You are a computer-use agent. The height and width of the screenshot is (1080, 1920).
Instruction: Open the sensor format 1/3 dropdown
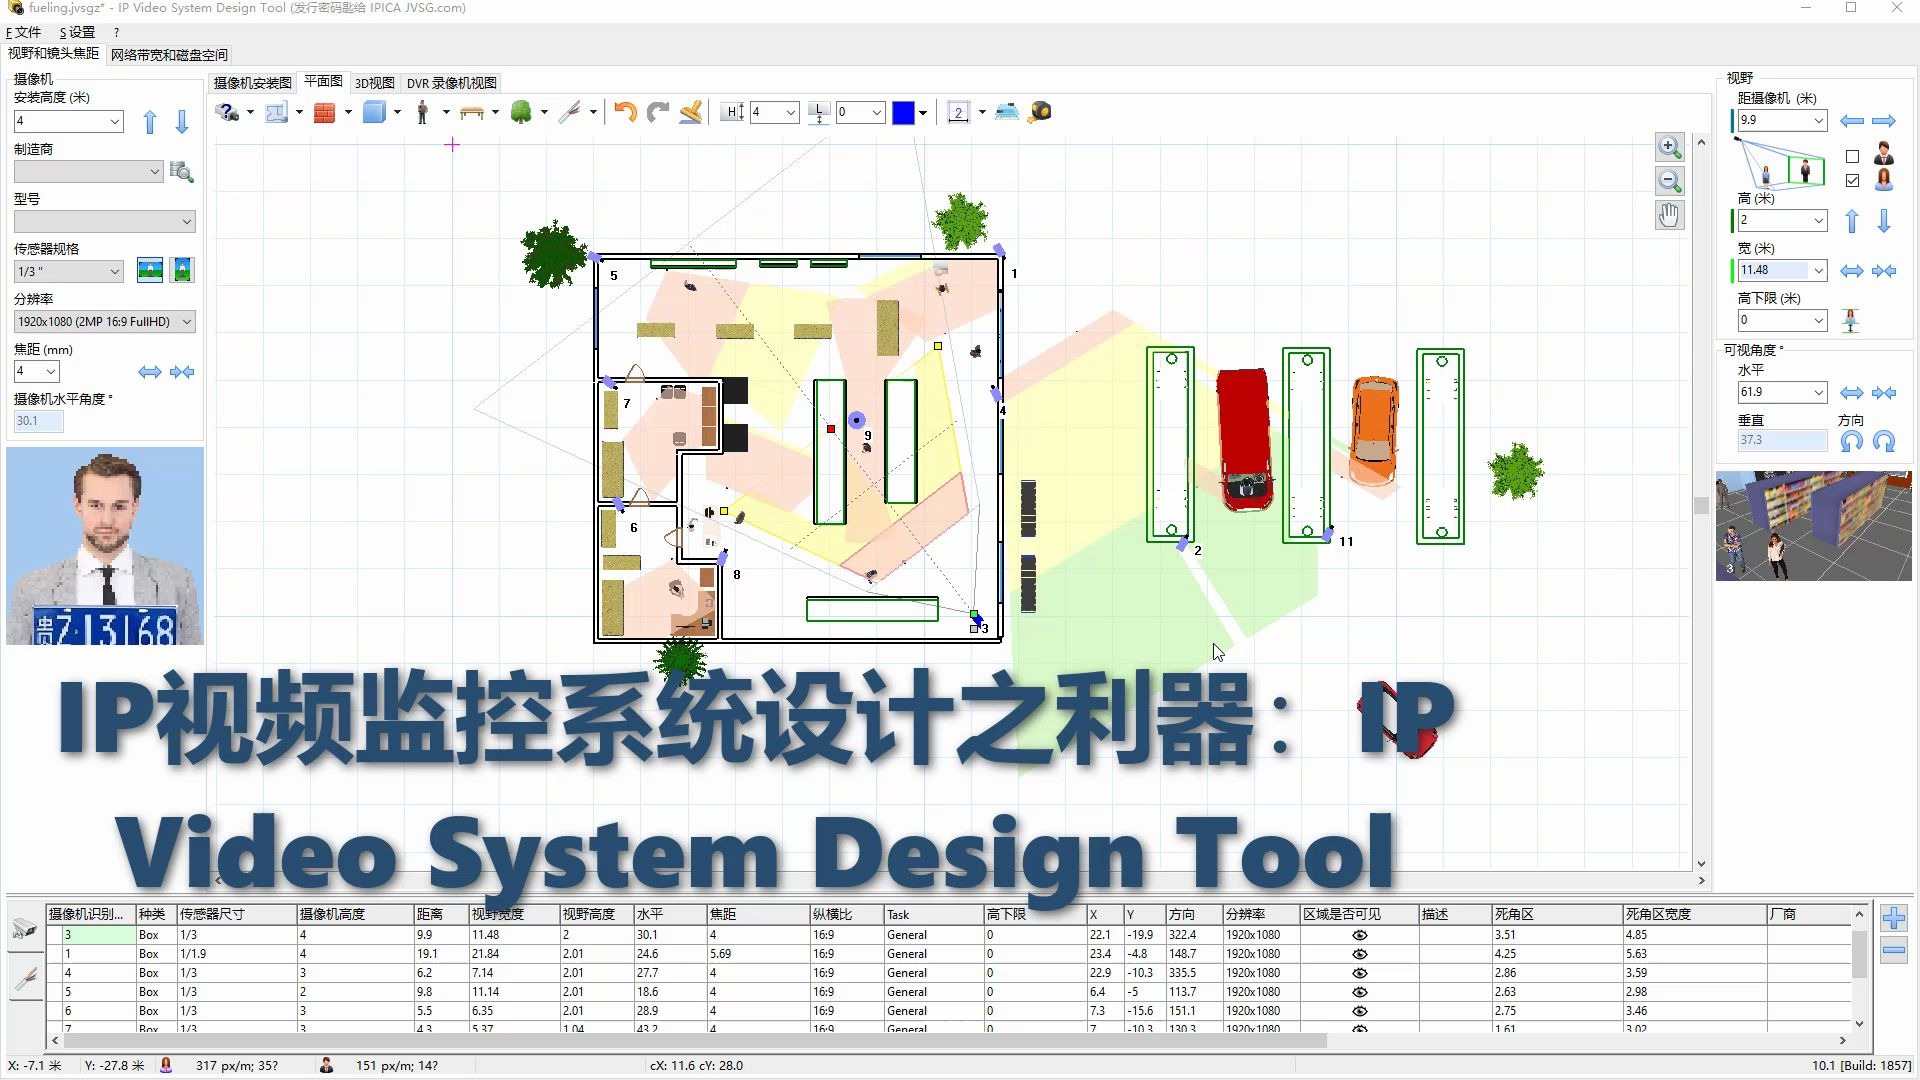[115, 271]
